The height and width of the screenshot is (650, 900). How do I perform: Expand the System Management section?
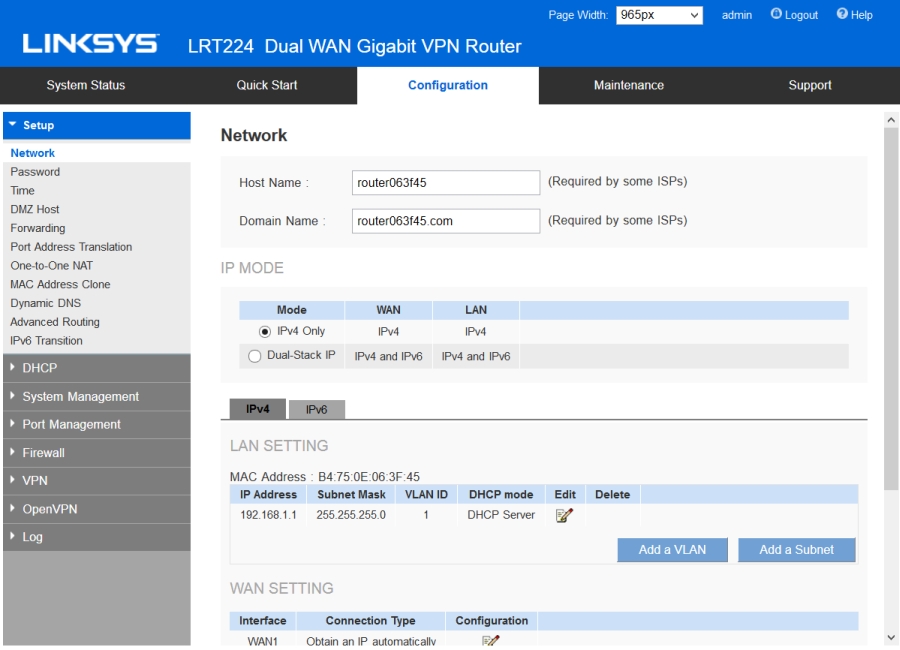96,396
